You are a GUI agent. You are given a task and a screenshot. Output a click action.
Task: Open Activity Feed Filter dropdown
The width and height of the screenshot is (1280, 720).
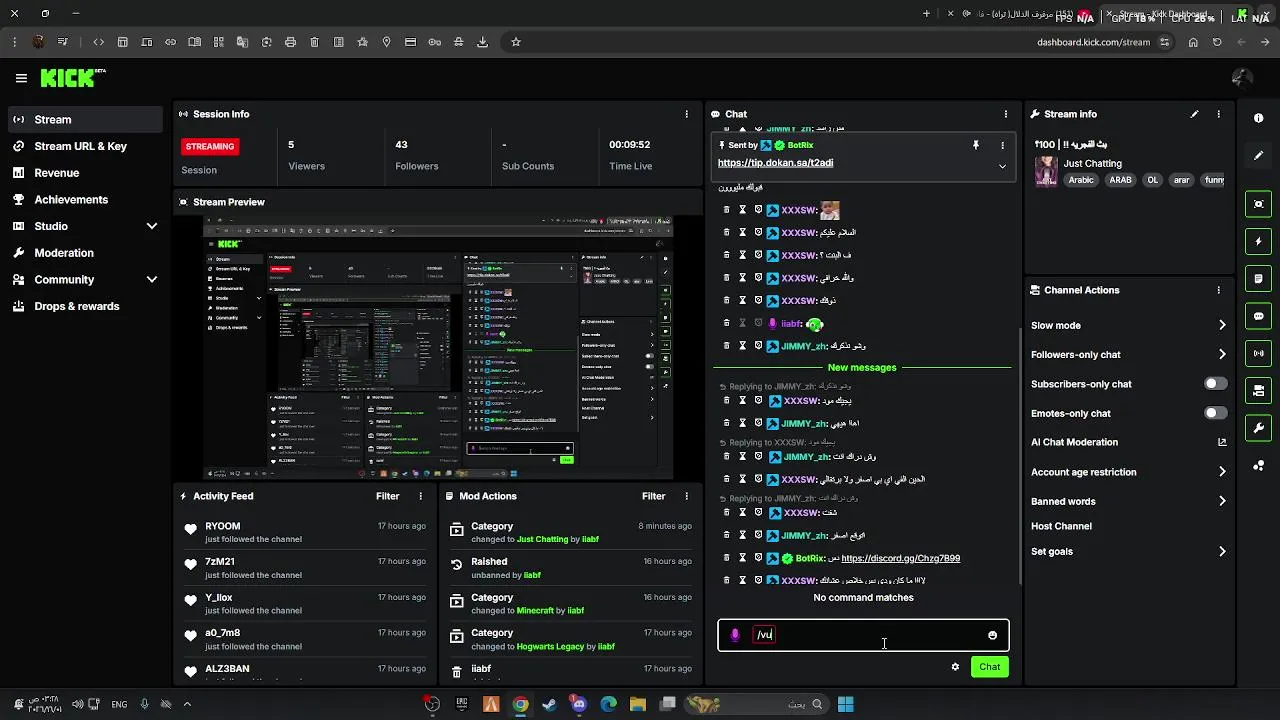[387, 496]
